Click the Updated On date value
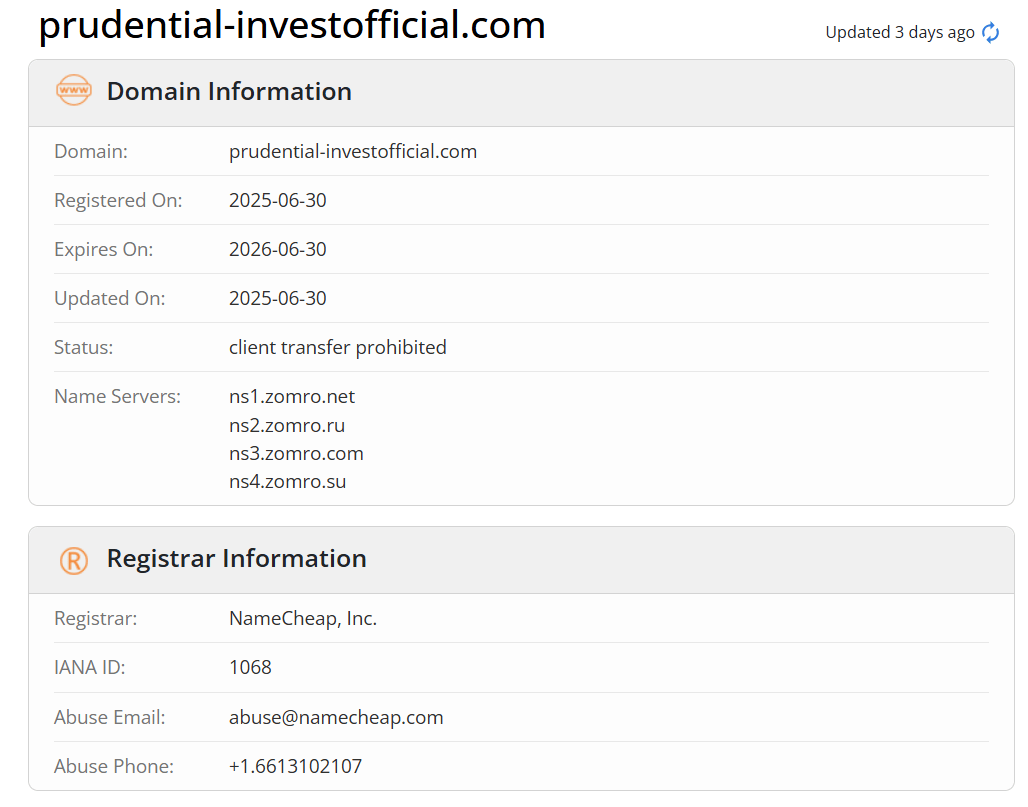 coord(277,298)
